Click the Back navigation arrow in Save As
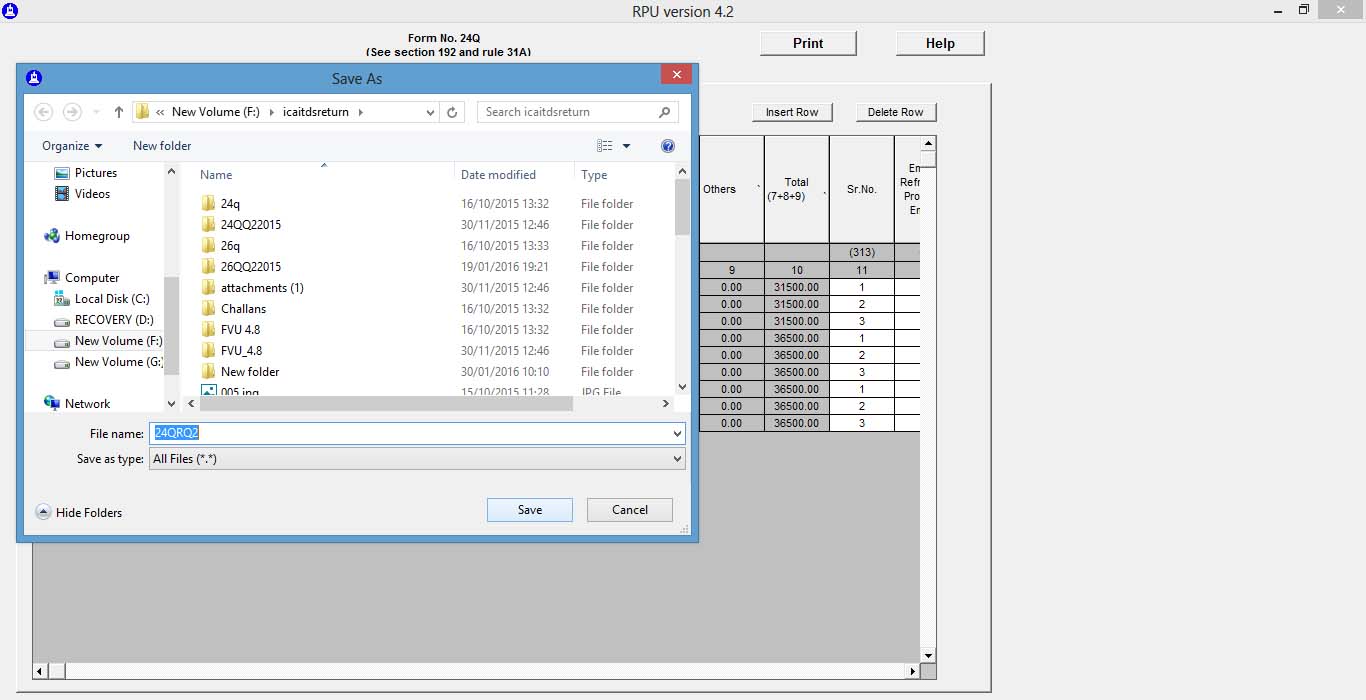The image size is (1366, 700). pos(43,112)
